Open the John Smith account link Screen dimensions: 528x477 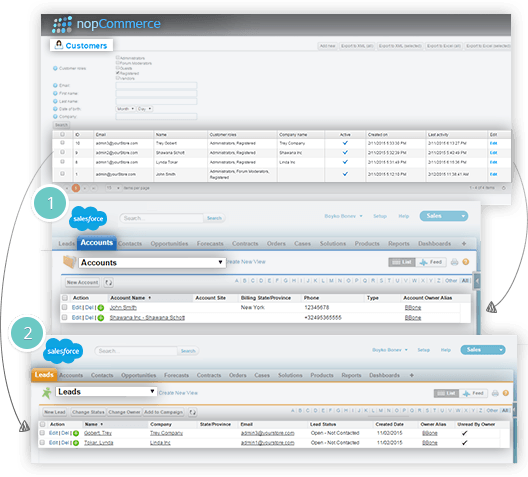(x=123, y=307)
